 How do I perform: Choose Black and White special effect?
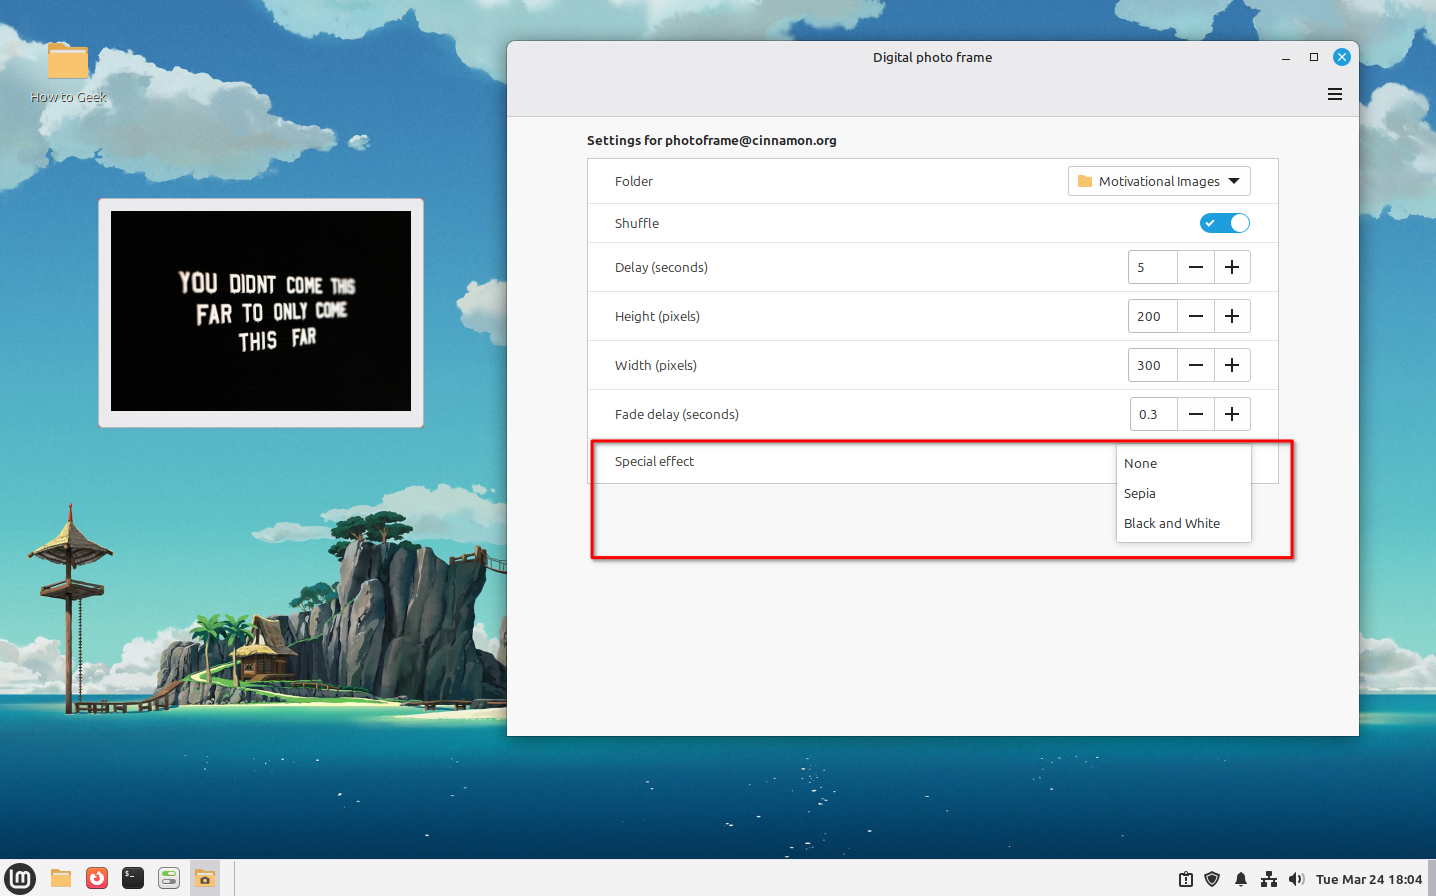click(1184, 523)
